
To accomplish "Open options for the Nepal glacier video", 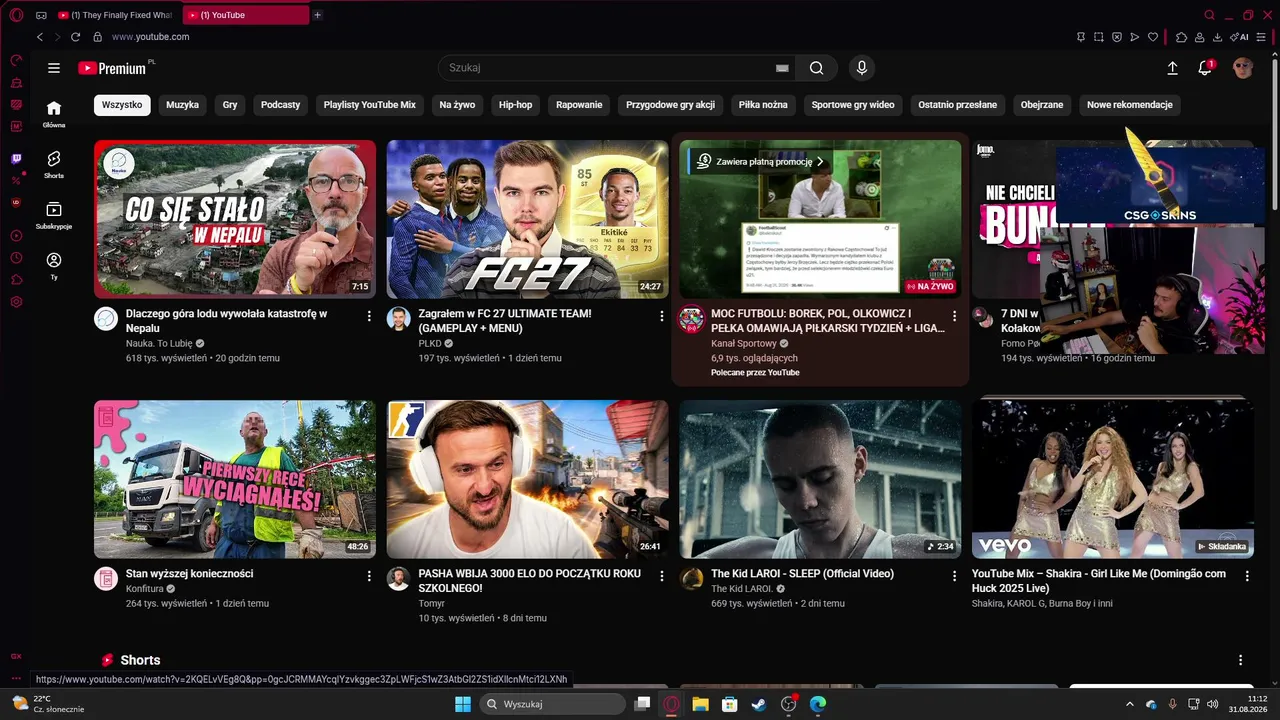I will tap(369, 316).
